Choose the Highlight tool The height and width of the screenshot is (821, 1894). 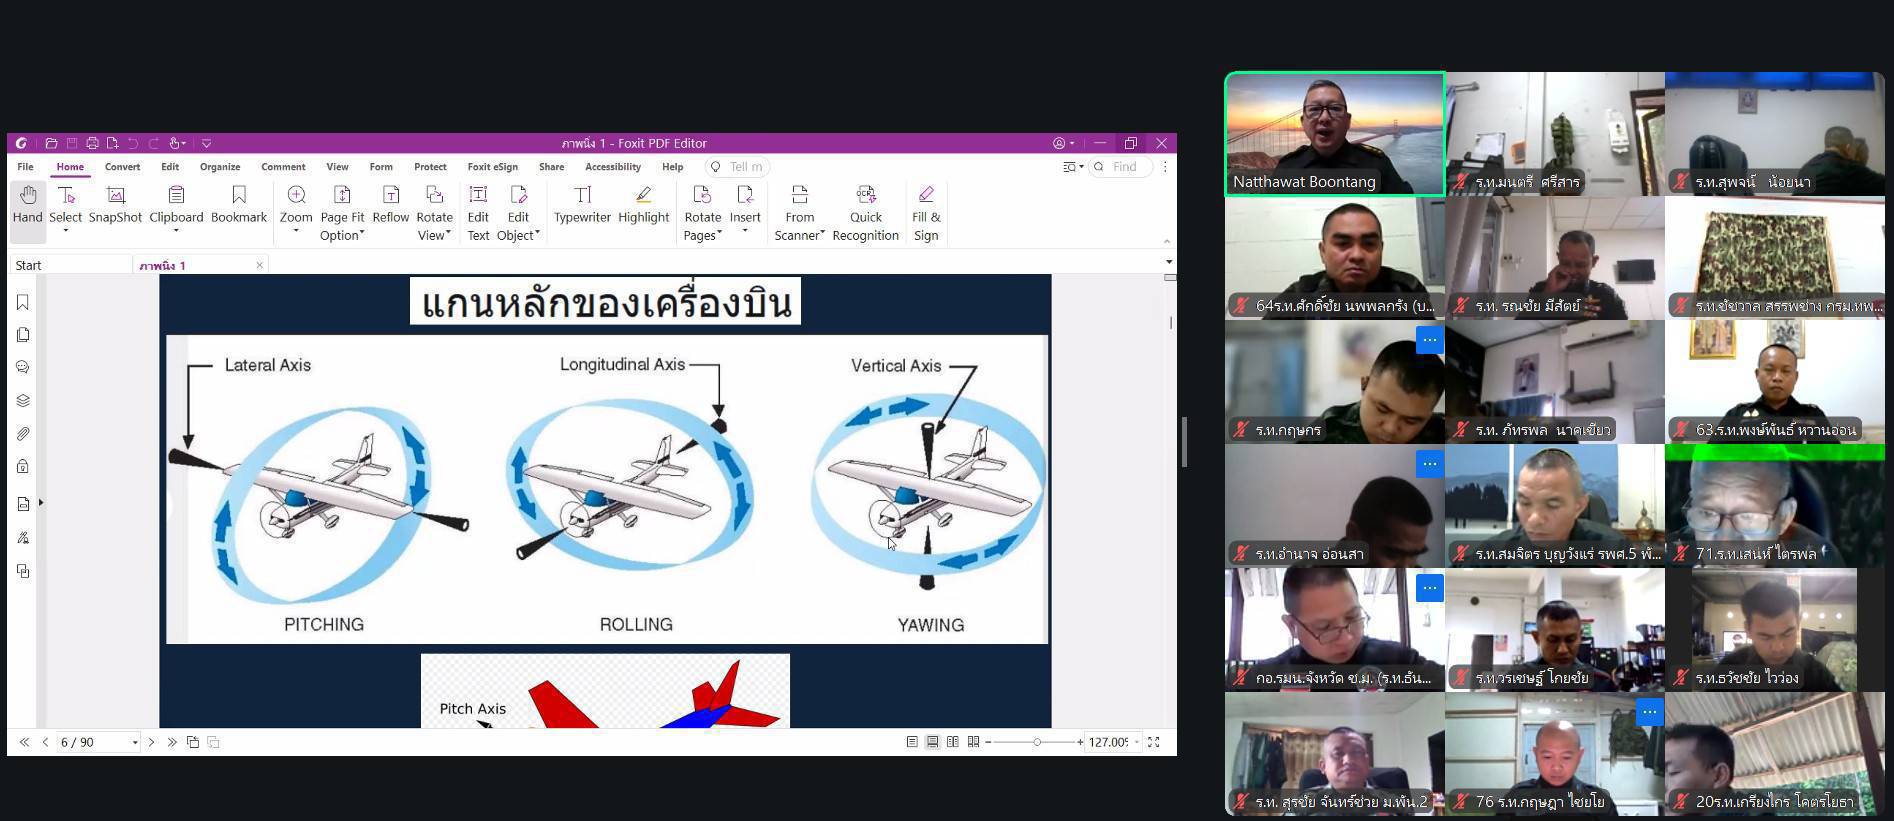coord(643,204)
